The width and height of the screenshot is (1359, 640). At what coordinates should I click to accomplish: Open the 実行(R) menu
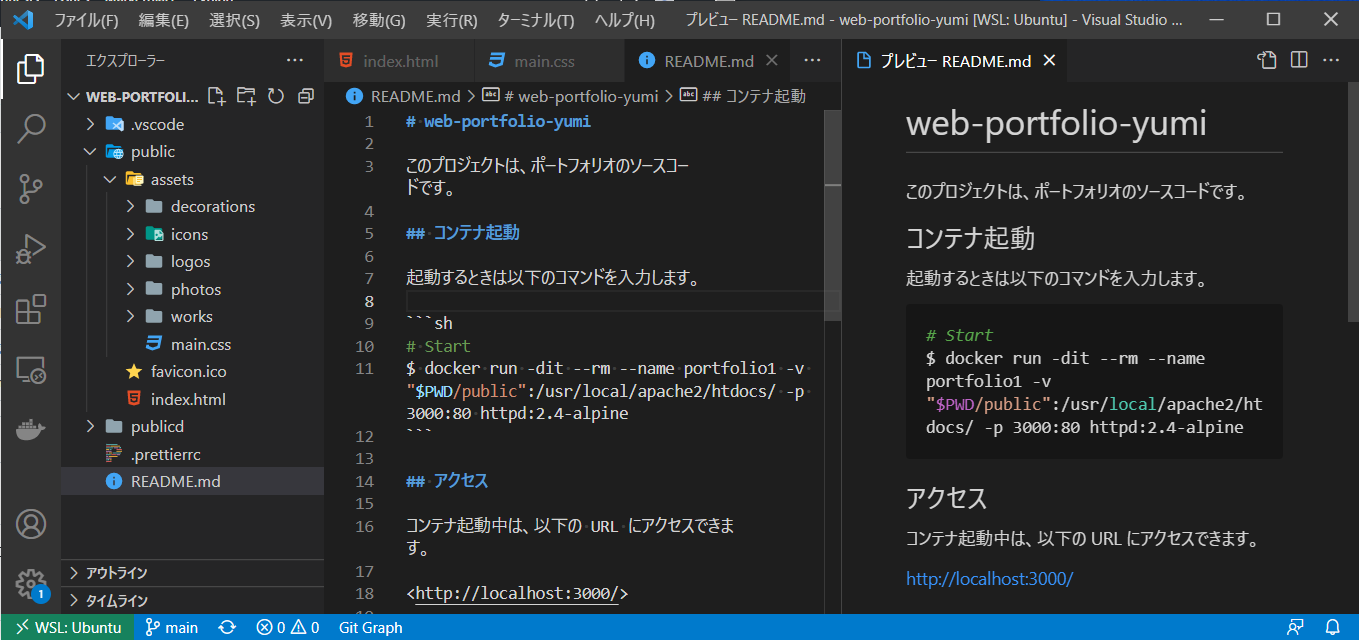(x=452, y=20)
